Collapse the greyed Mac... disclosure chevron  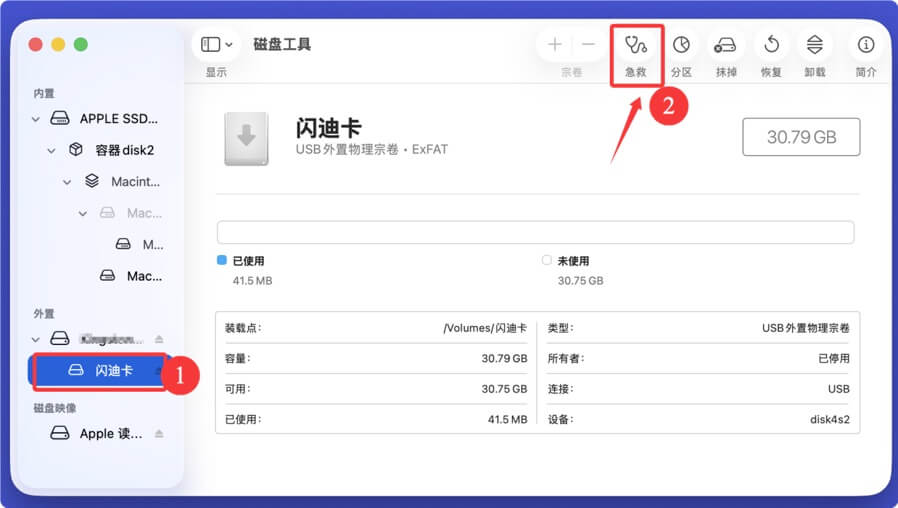point(83,214)
